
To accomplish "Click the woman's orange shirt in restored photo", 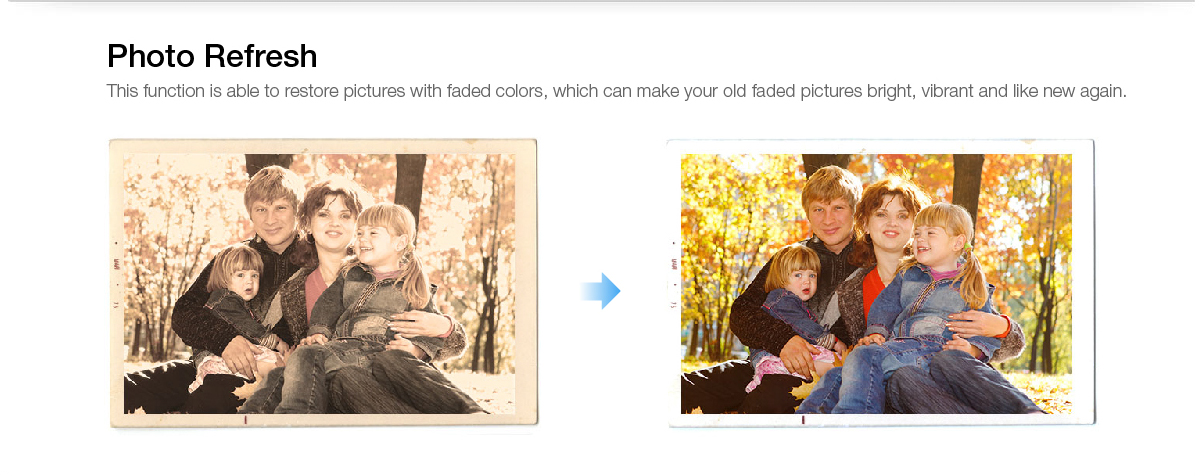I will [873, 290].
